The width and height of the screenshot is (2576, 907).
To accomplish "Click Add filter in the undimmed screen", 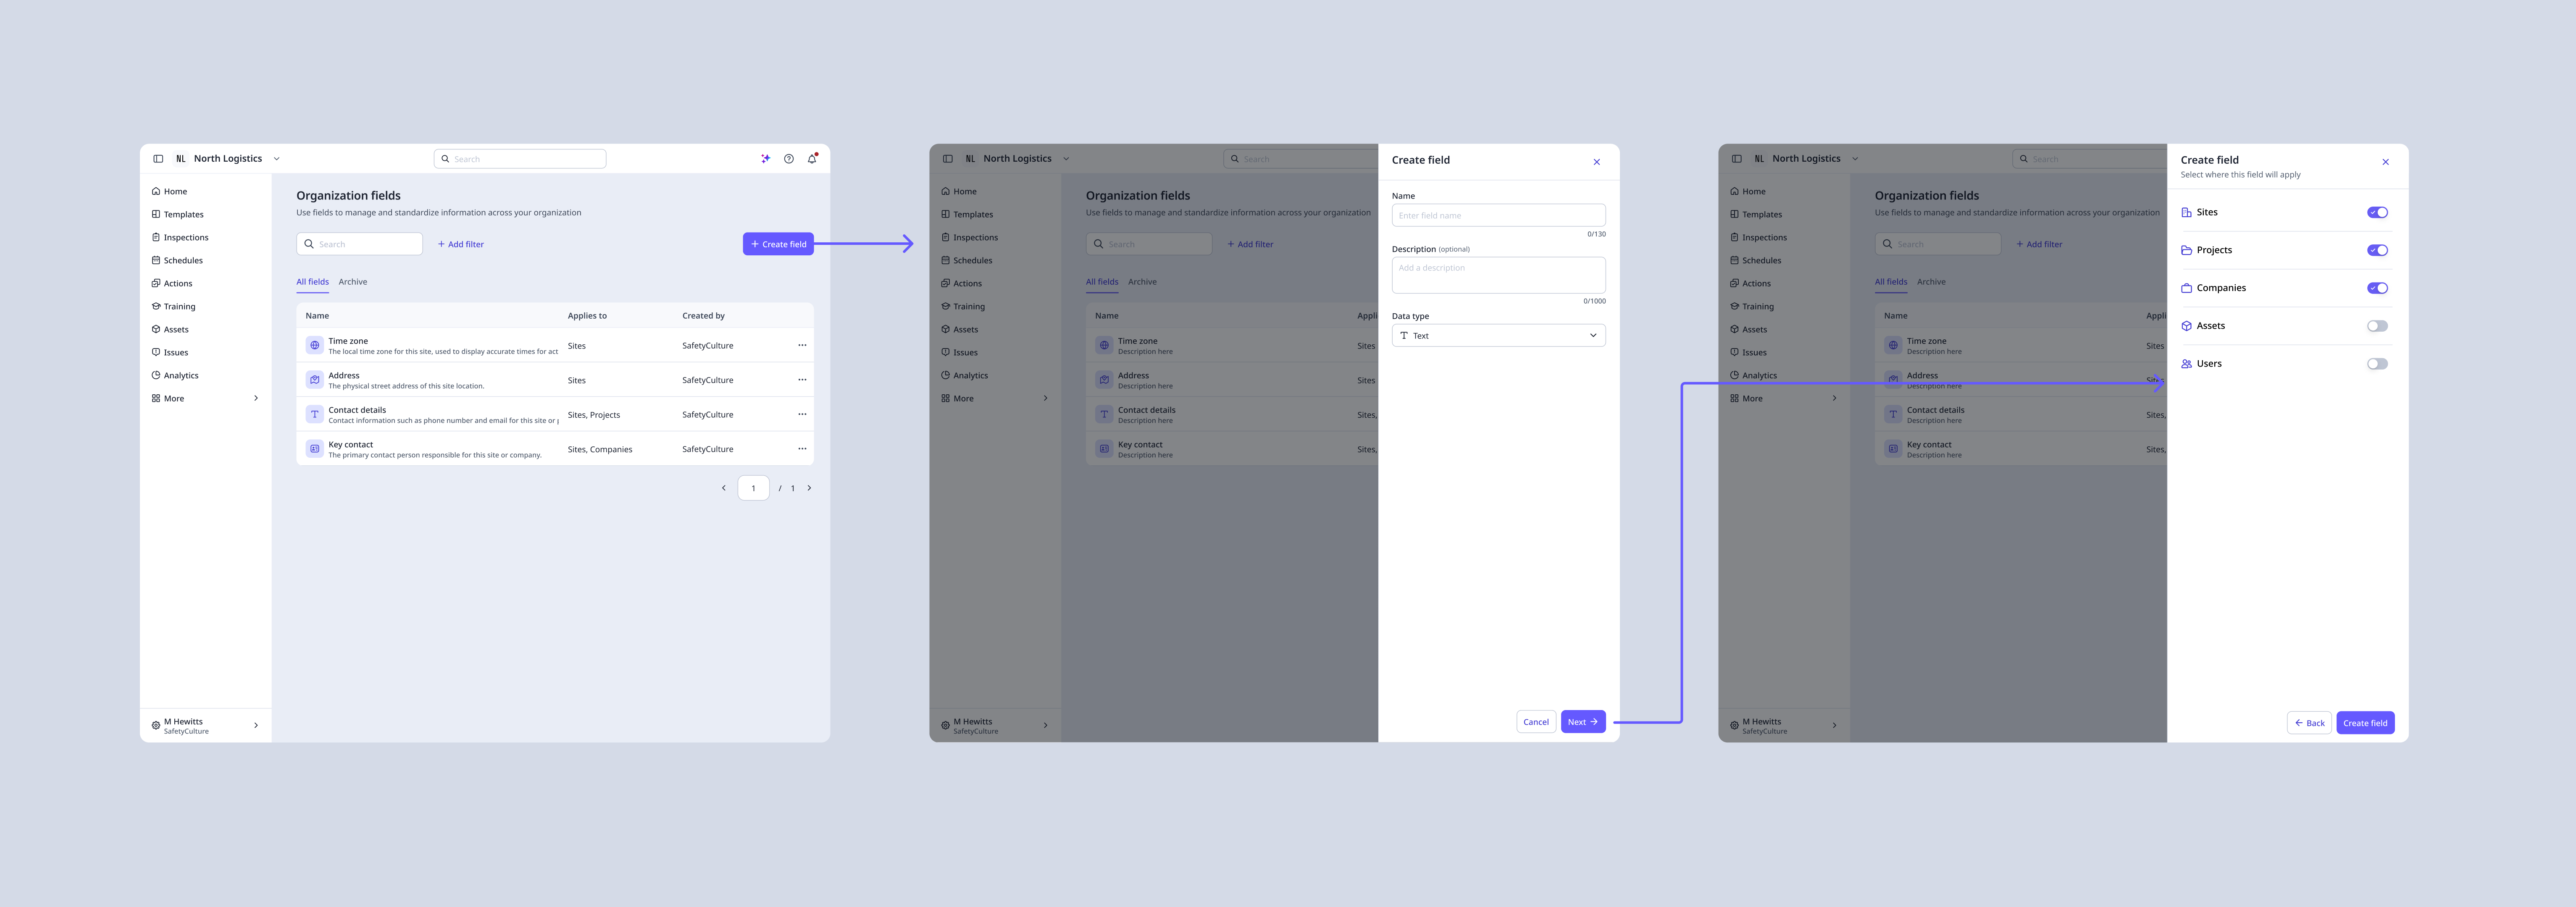I will [x=460, y=244].
